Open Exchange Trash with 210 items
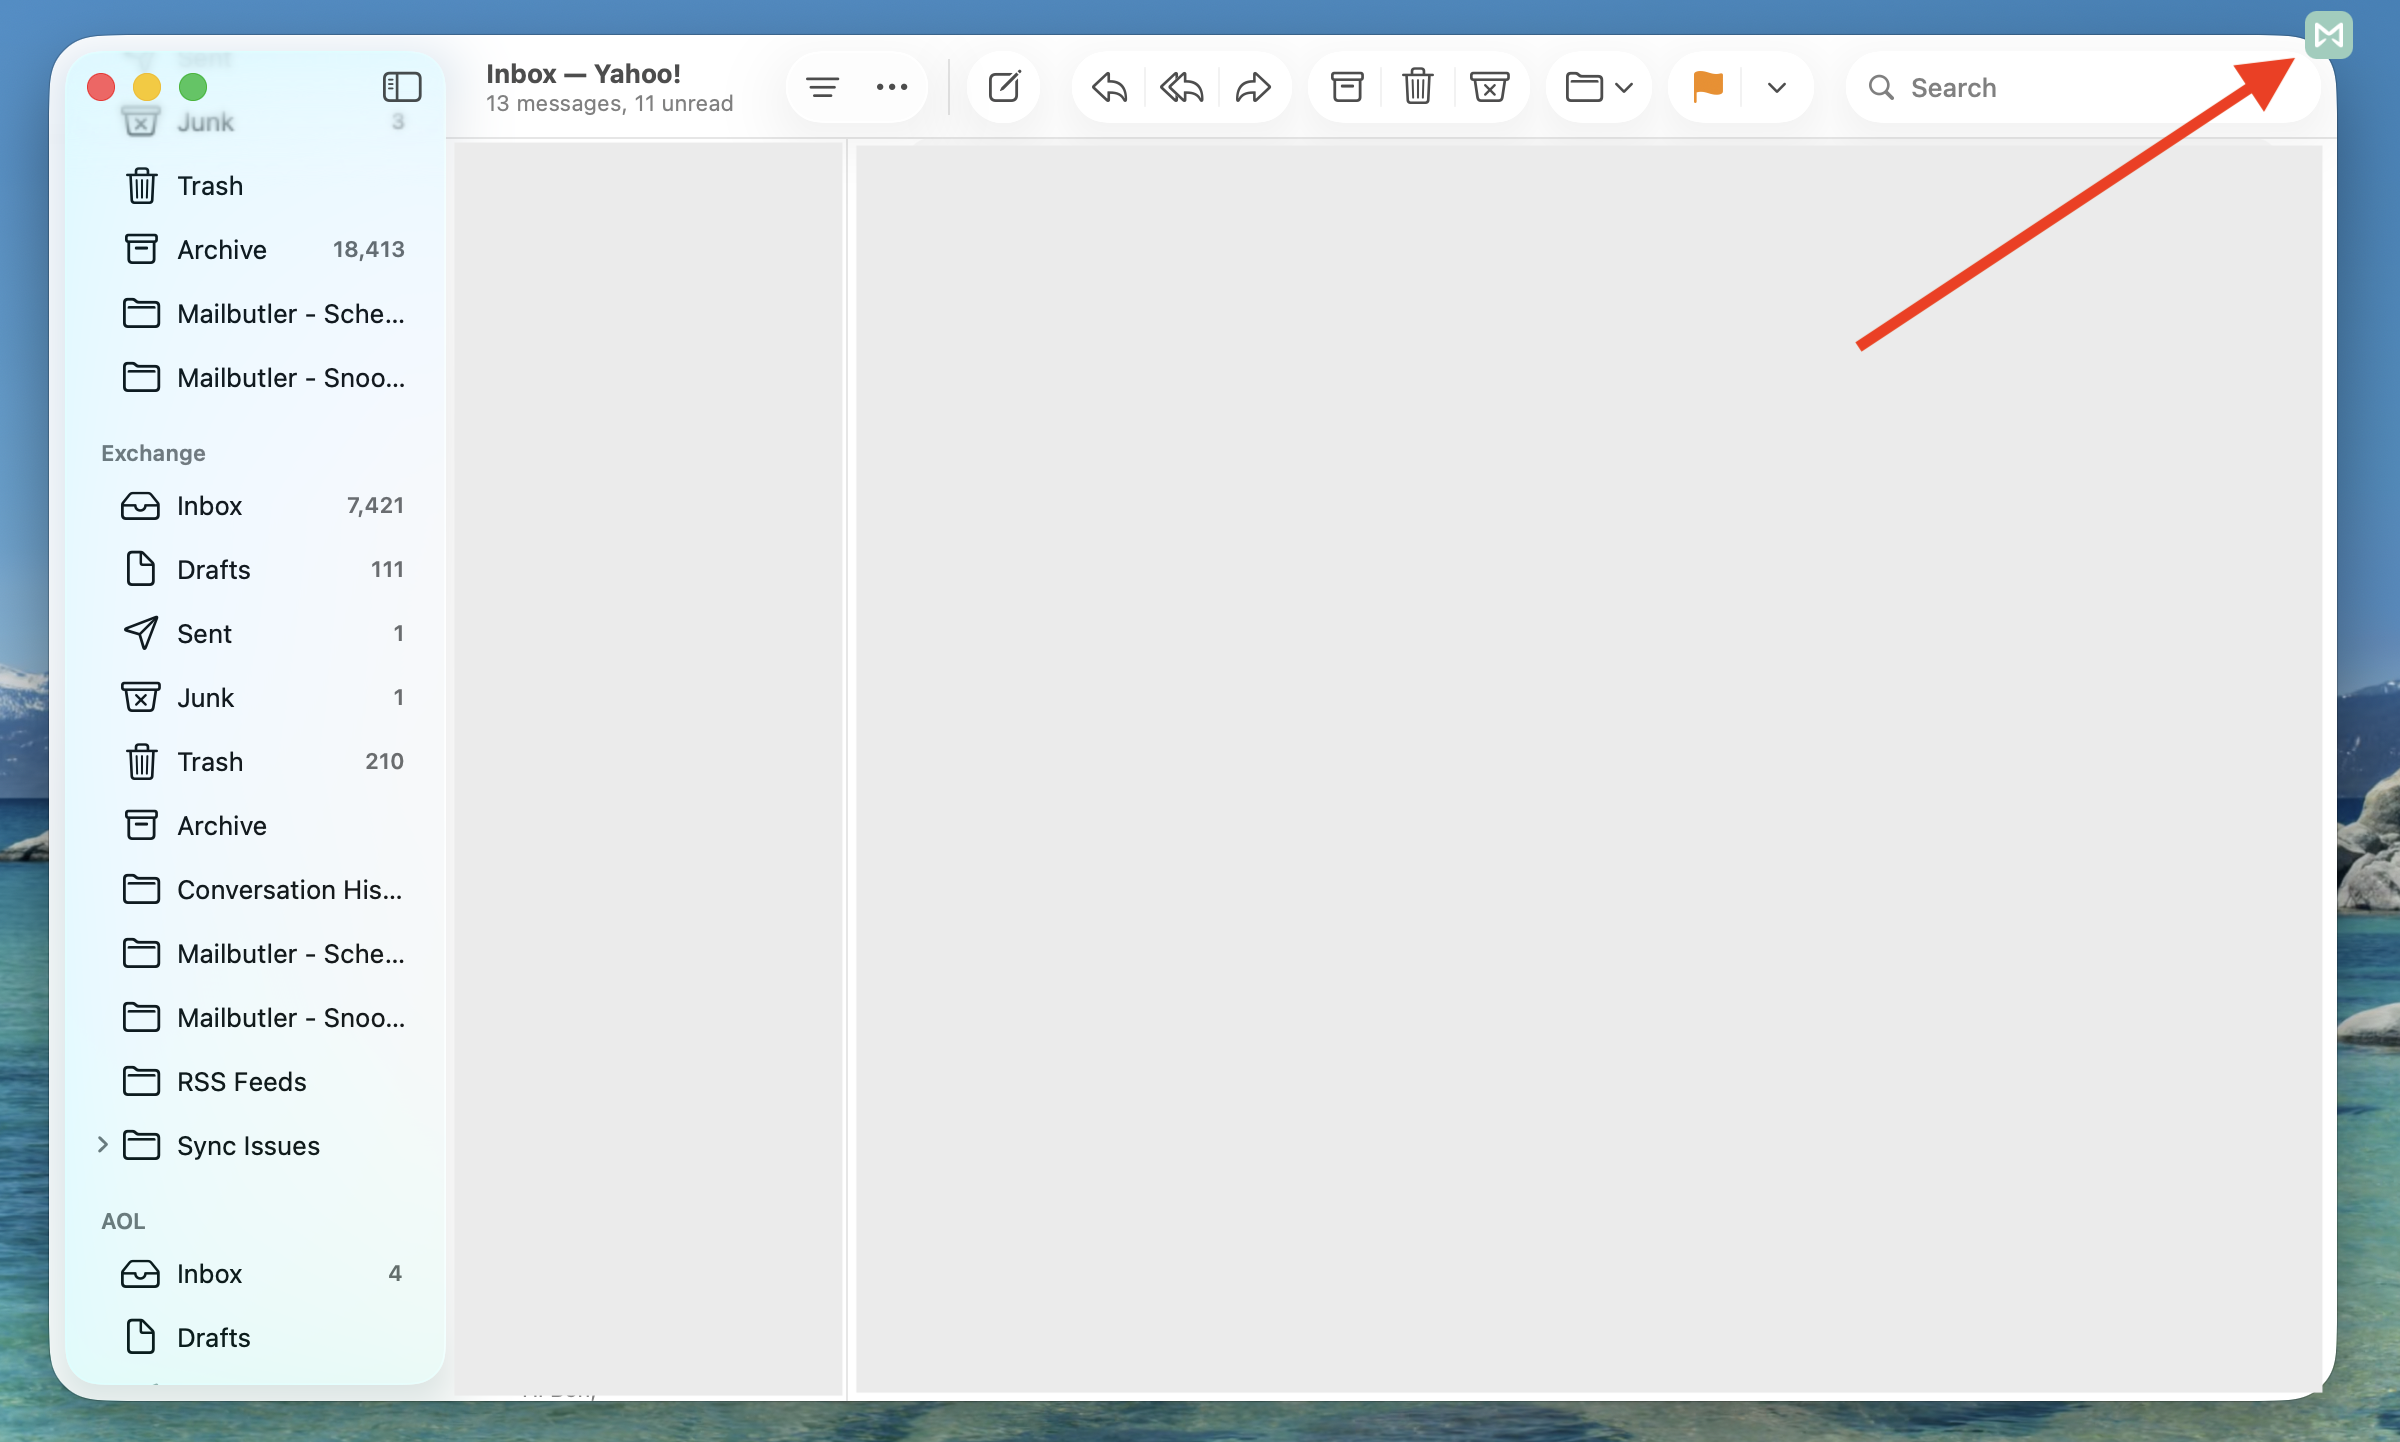 pos(255,762)
